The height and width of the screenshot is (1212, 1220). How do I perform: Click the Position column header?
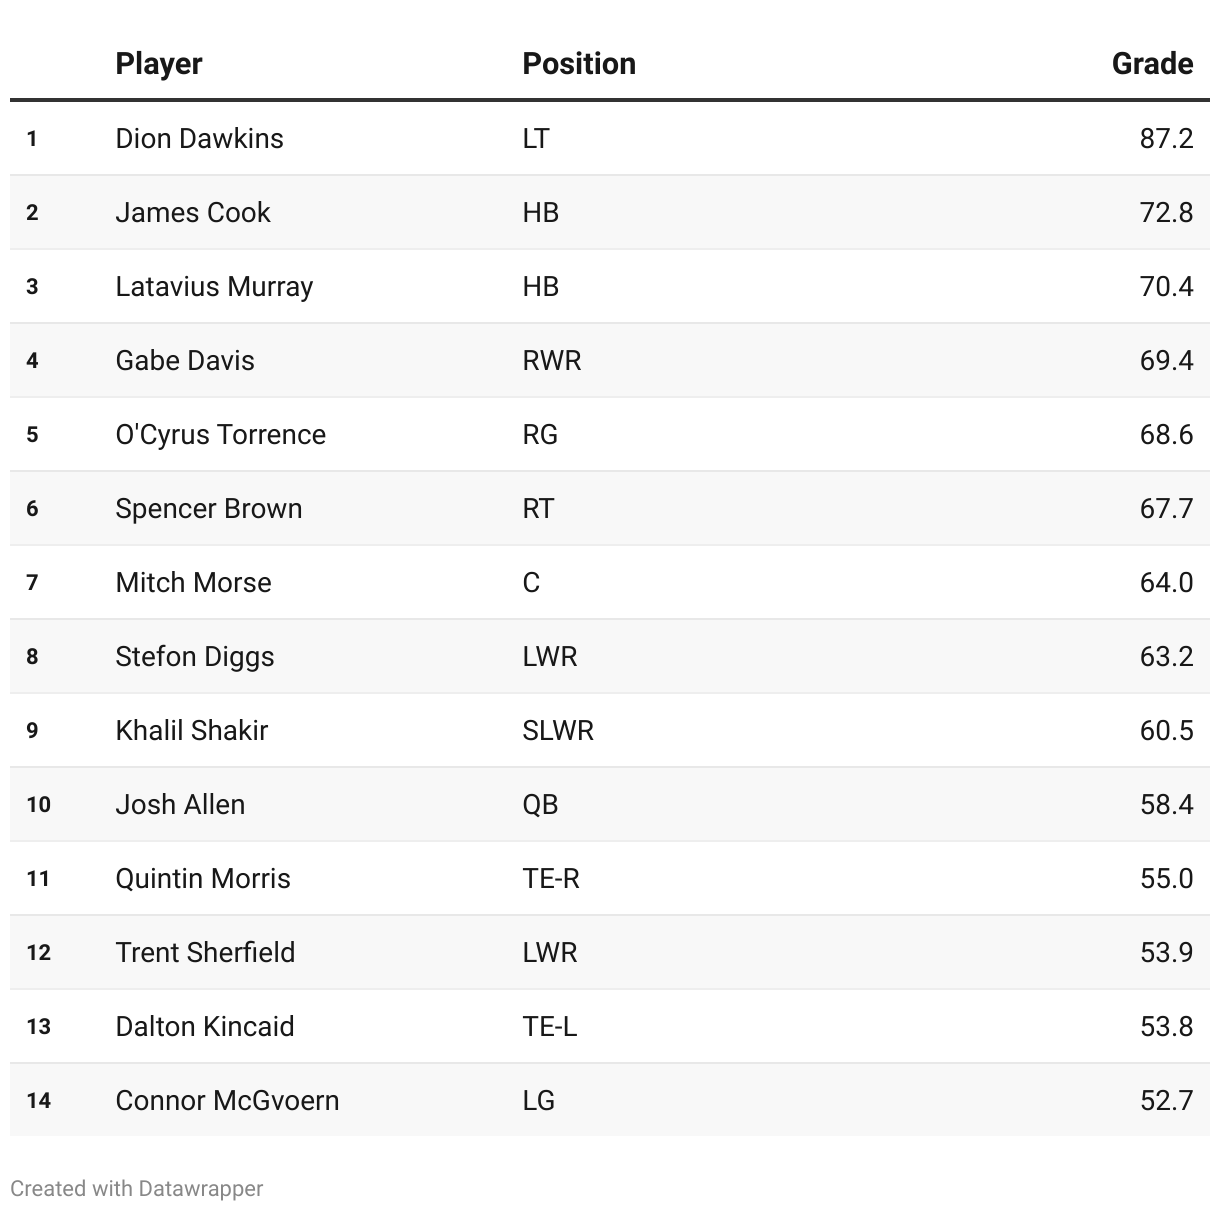point(579,64)
